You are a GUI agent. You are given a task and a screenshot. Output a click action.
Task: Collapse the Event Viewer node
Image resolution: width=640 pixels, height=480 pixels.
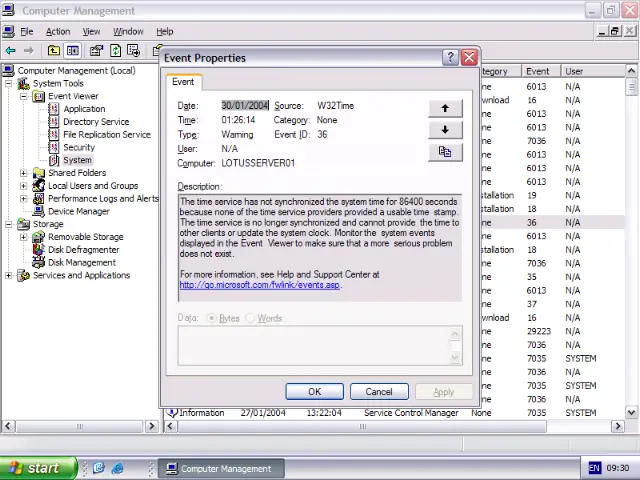click(24, 96)
